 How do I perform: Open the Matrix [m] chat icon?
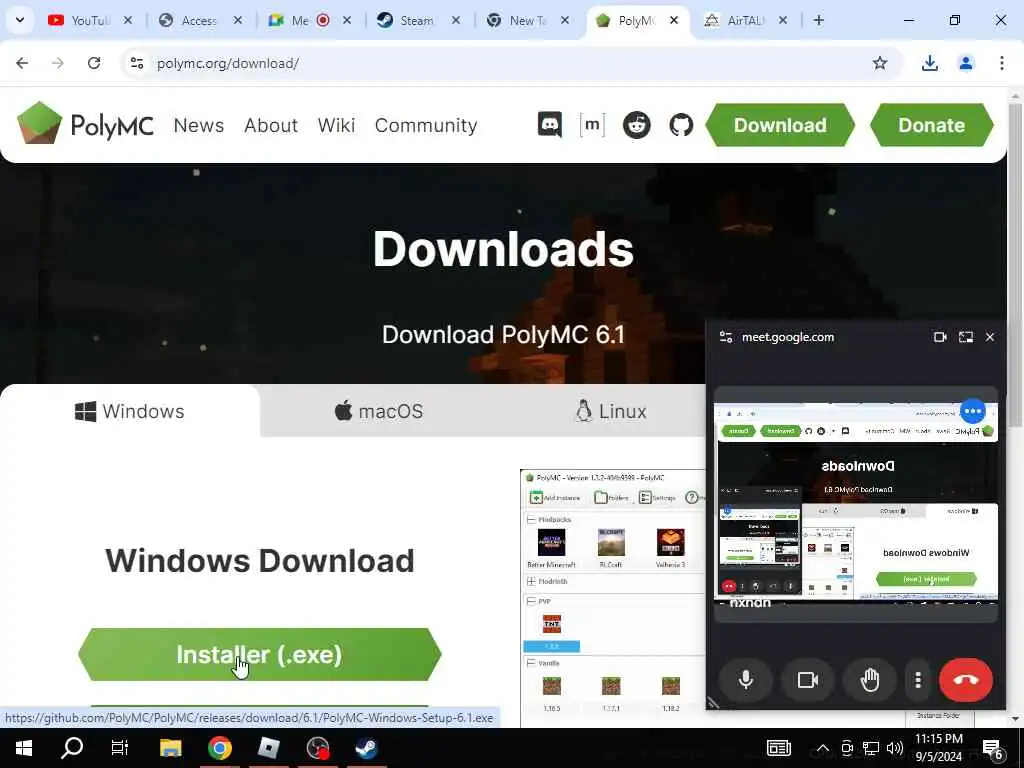tap(592, 125)
